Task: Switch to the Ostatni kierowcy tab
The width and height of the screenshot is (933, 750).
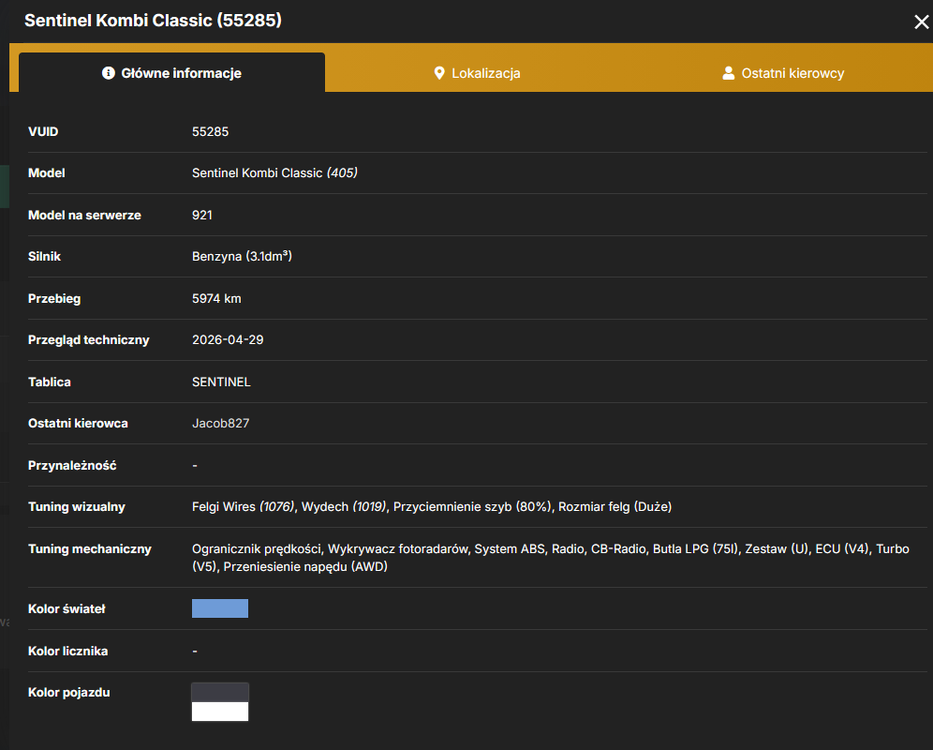Action: tap(782, 73)
